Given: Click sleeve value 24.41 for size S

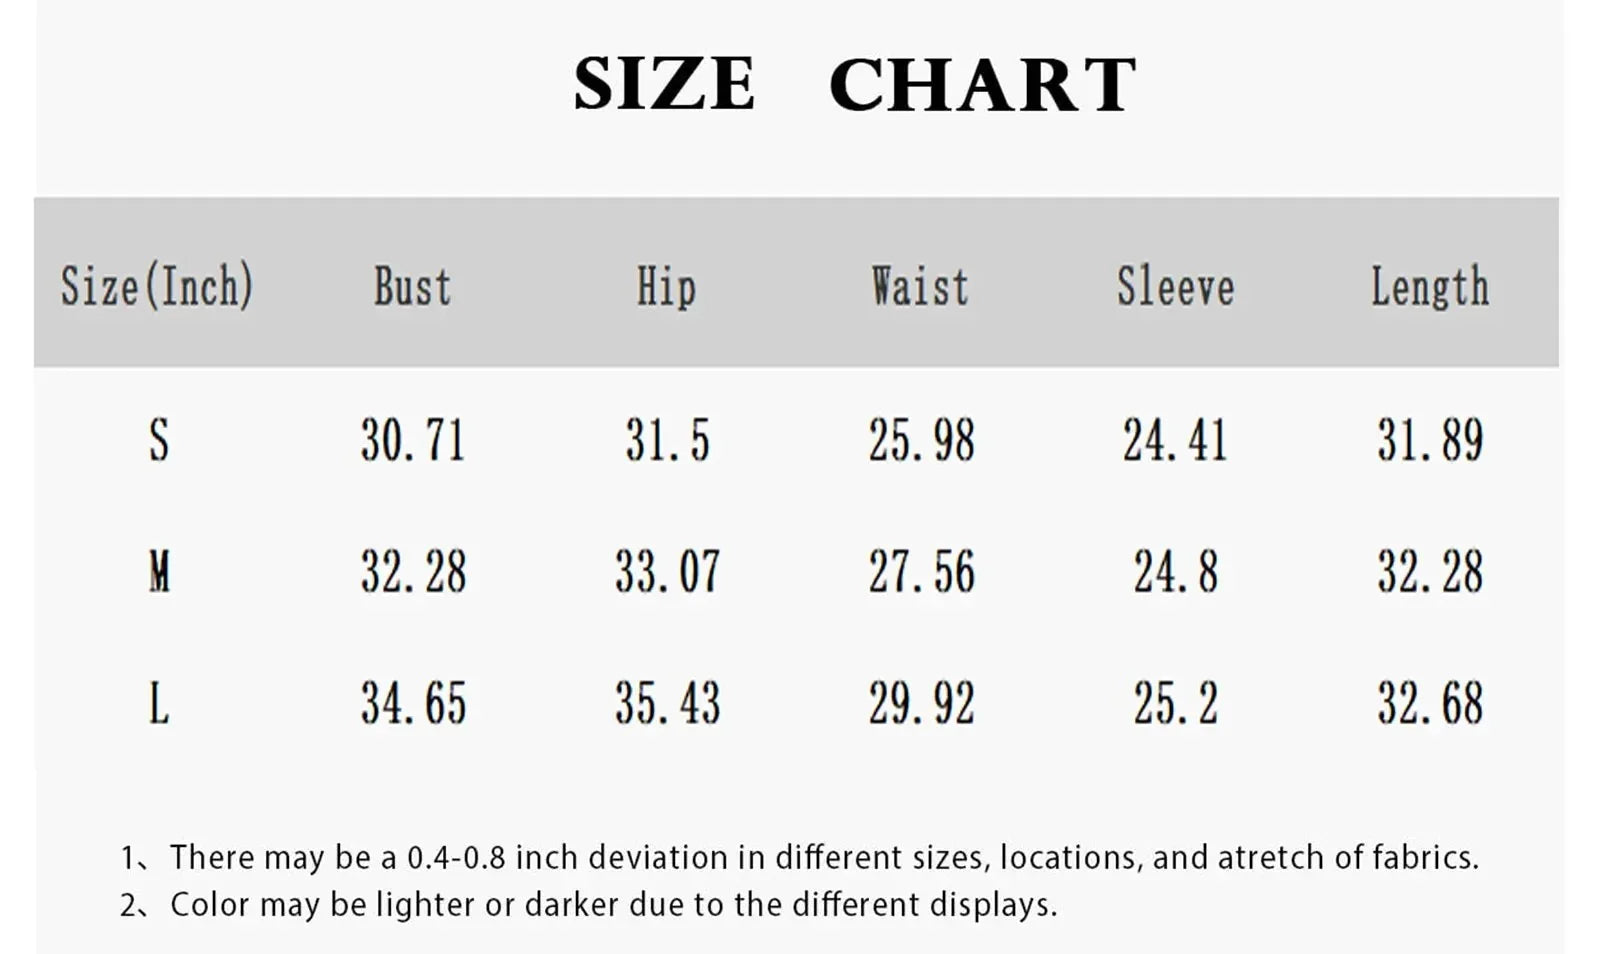Looking at the screenshot, I should point(1175,440).
